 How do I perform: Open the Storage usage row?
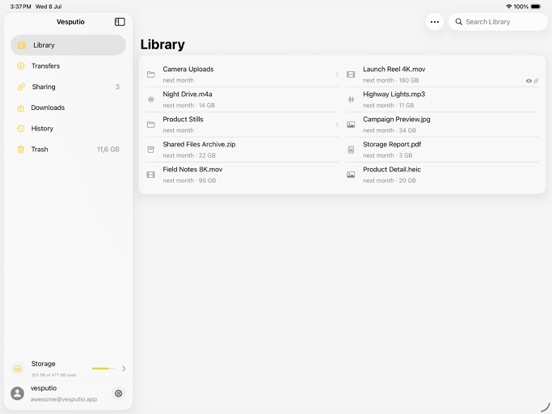(x=68, y=369)
